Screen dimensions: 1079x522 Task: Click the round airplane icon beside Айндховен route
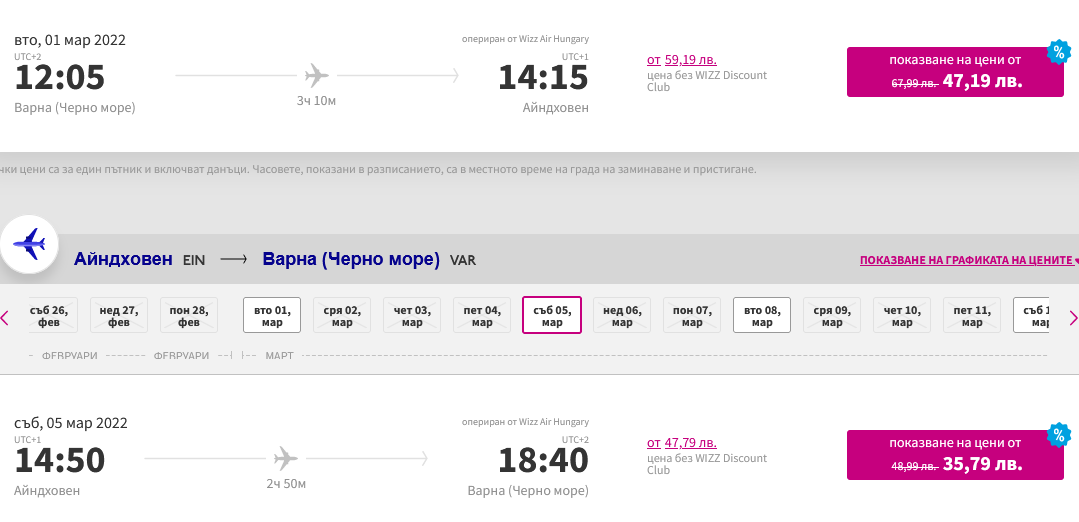pyautogui.click(x=30, y=244)
